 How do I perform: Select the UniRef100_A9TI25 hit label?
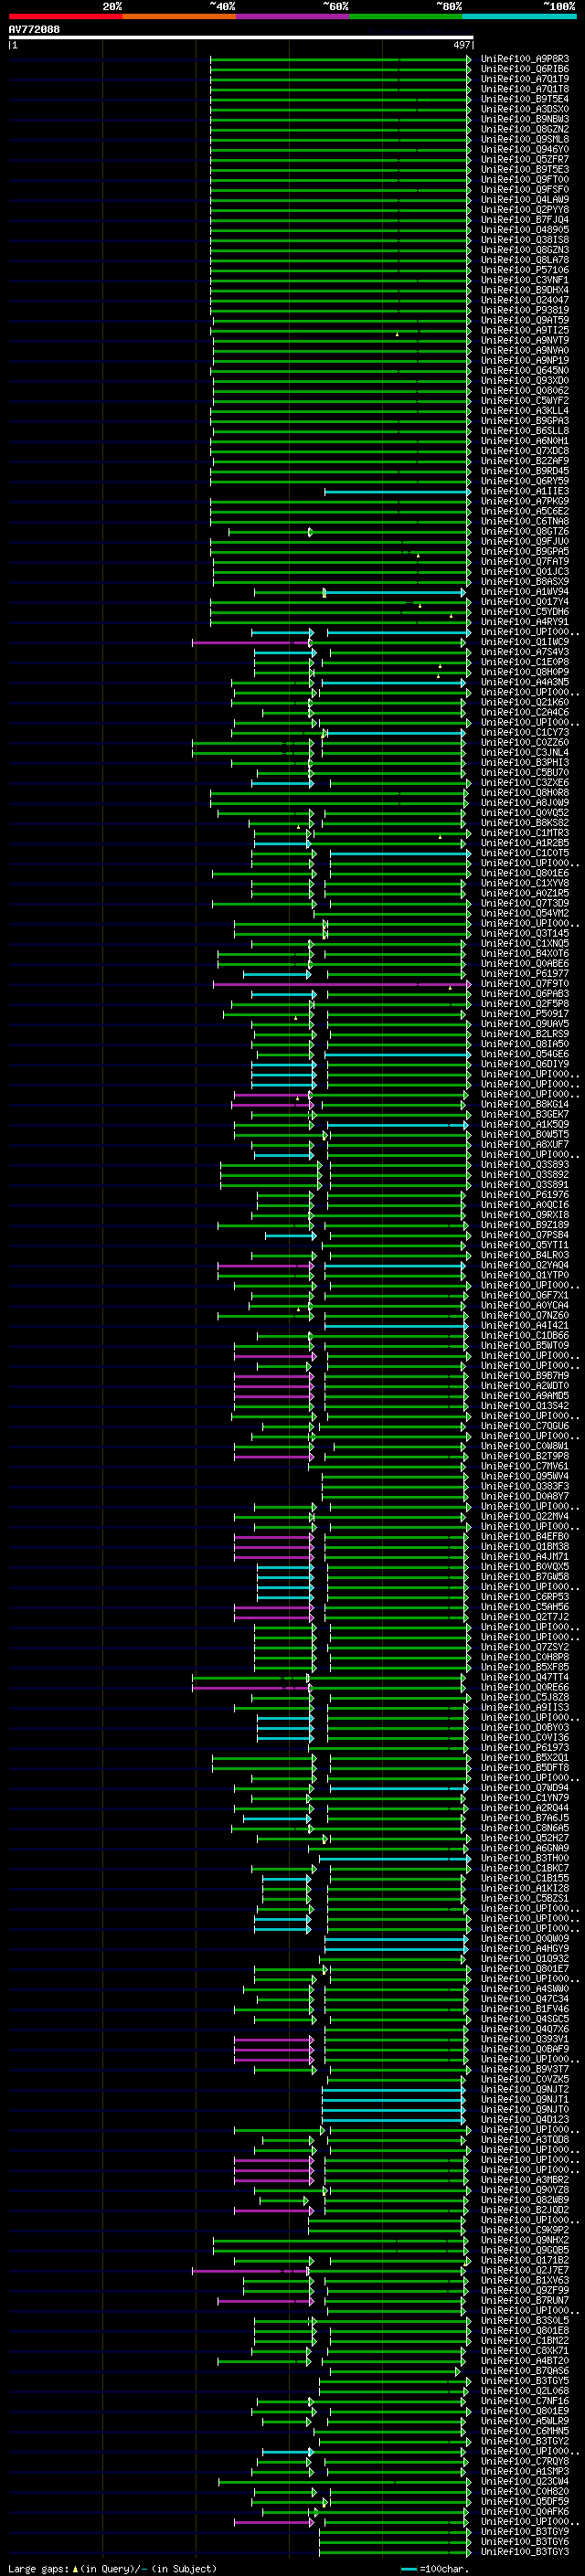point(525,330)
